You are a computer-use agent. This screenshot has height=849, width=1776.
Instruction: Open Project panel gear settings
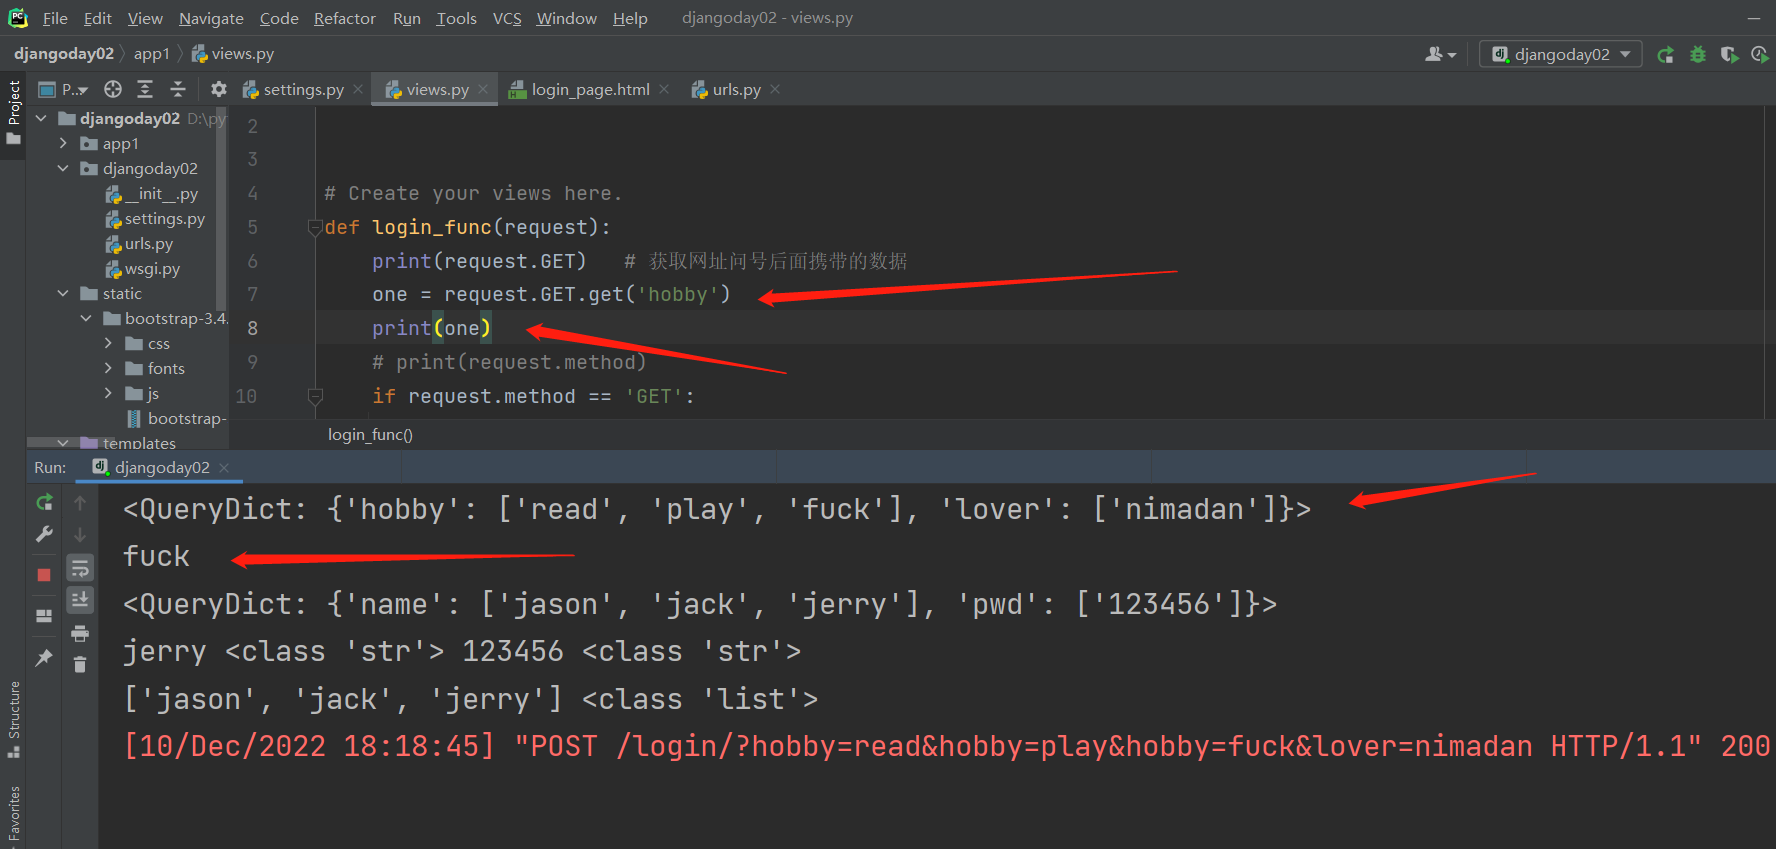(x=219, y=90)
